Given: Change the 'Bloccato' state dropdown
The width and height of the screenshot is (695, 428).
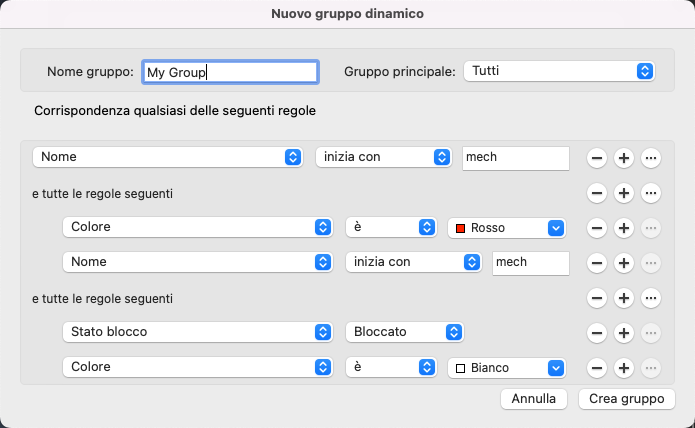Looking at the screenshot, I should 404,332.
